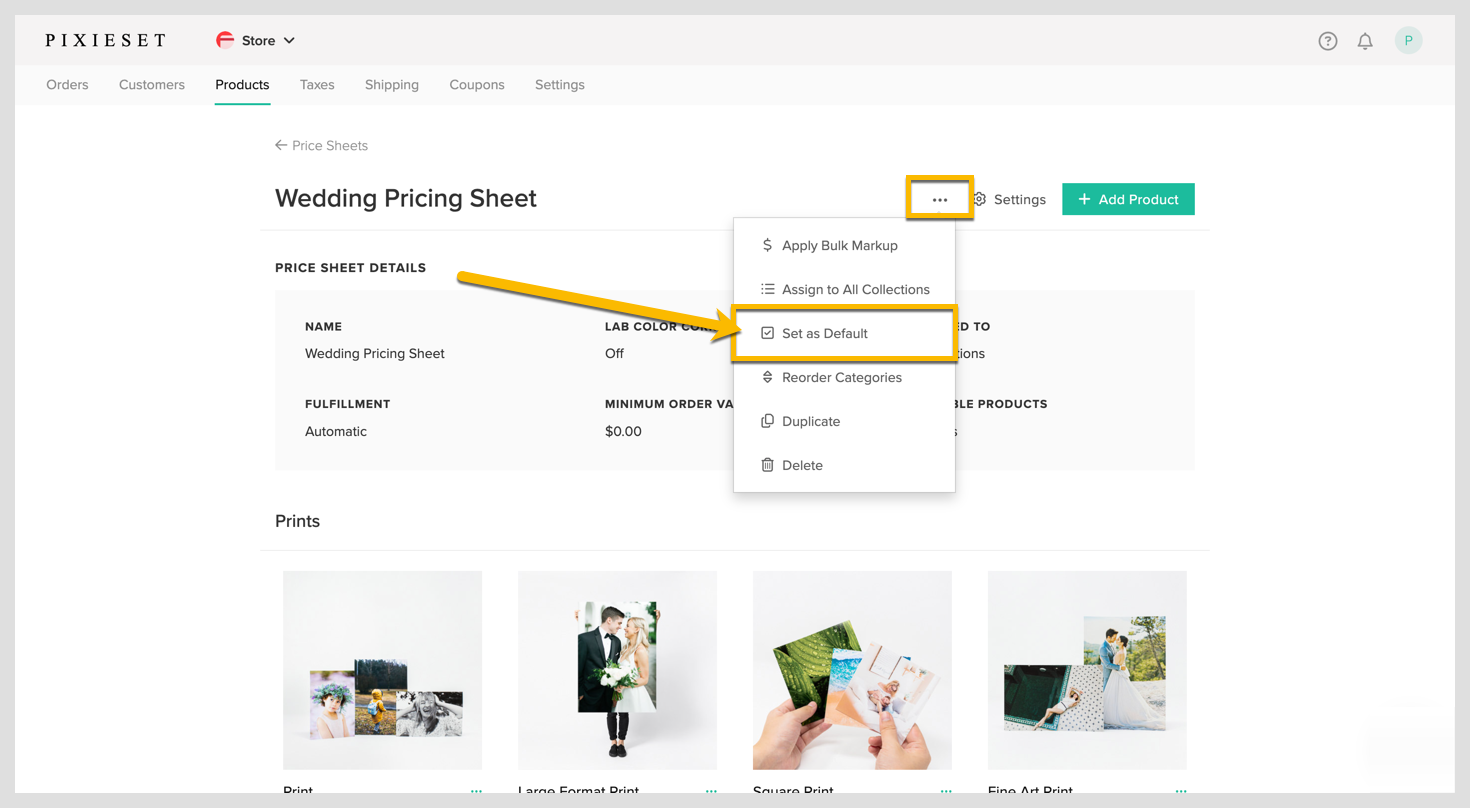
Task: Click the red Store logo icon
Action: 225,41
